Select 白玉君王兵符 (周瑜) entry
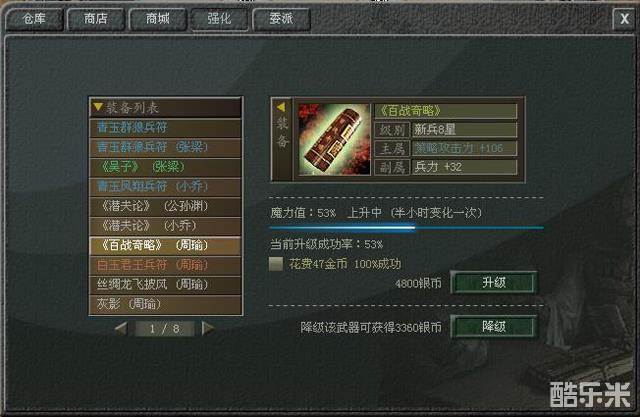Image resolution: width=640 pixels, height=417 pixels. tap(165, 265)
